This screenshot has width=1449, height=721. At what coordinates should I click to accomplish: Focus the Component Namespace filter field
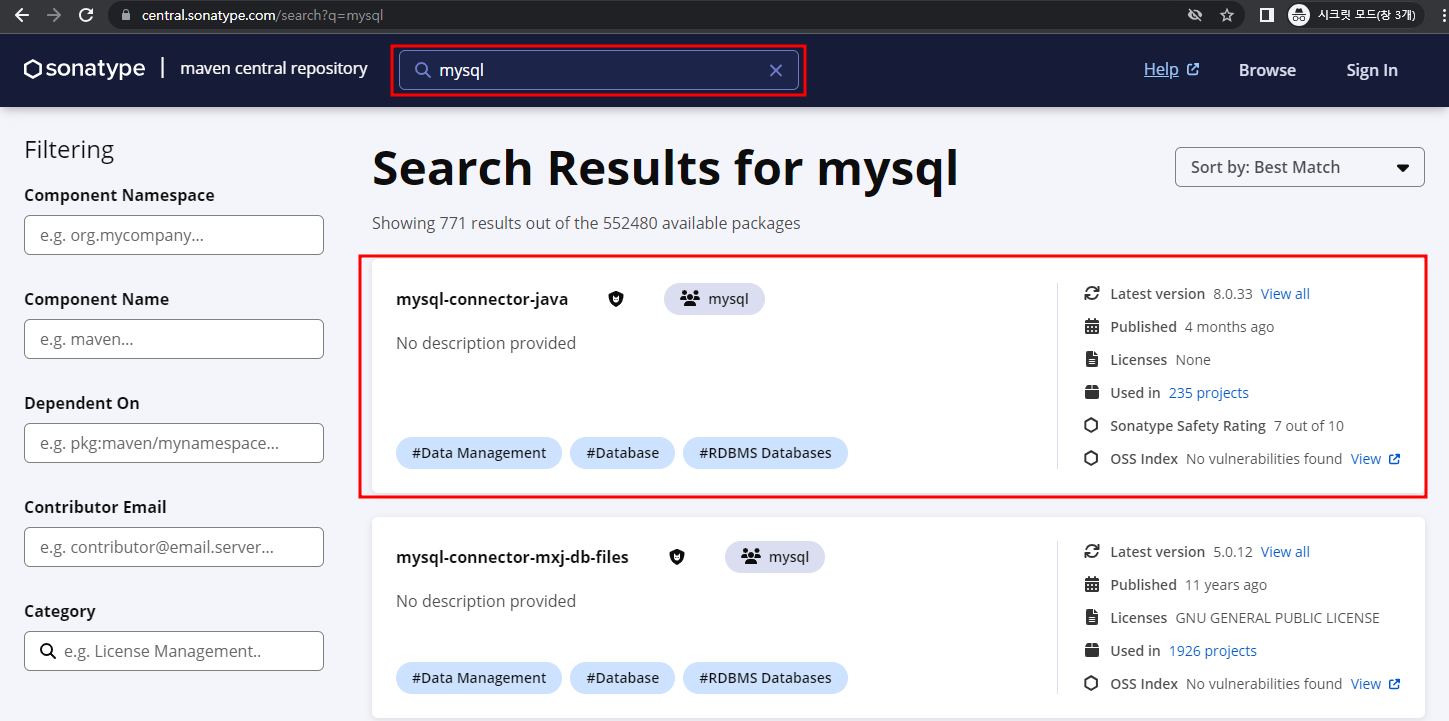[174, 235]
